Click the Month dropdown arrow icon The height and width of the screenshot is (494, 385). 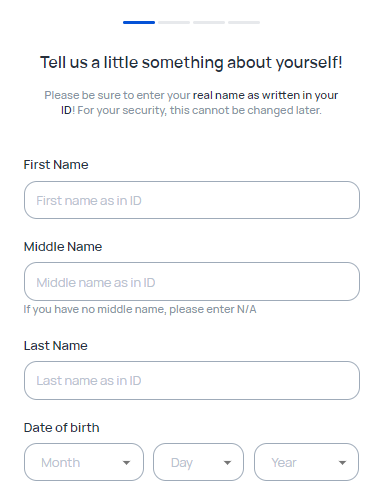[126, 463]
